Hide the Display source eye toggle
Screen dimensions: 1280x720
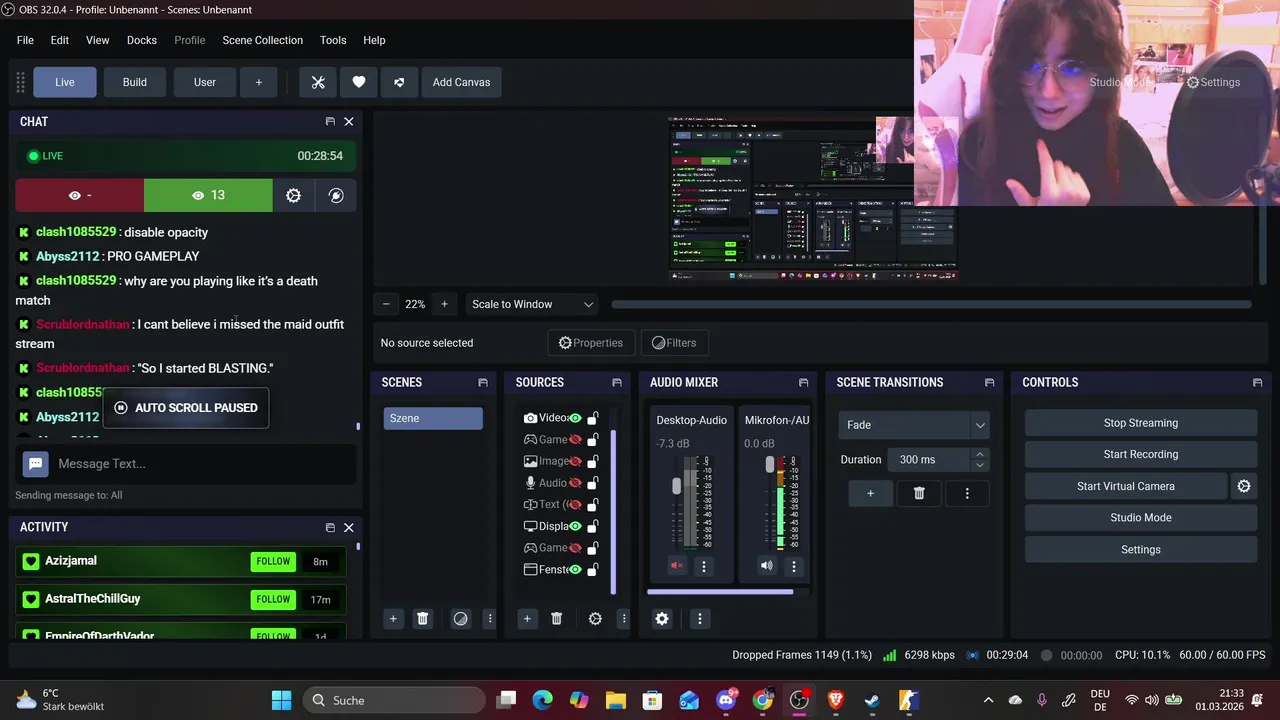tap(575, 526)
